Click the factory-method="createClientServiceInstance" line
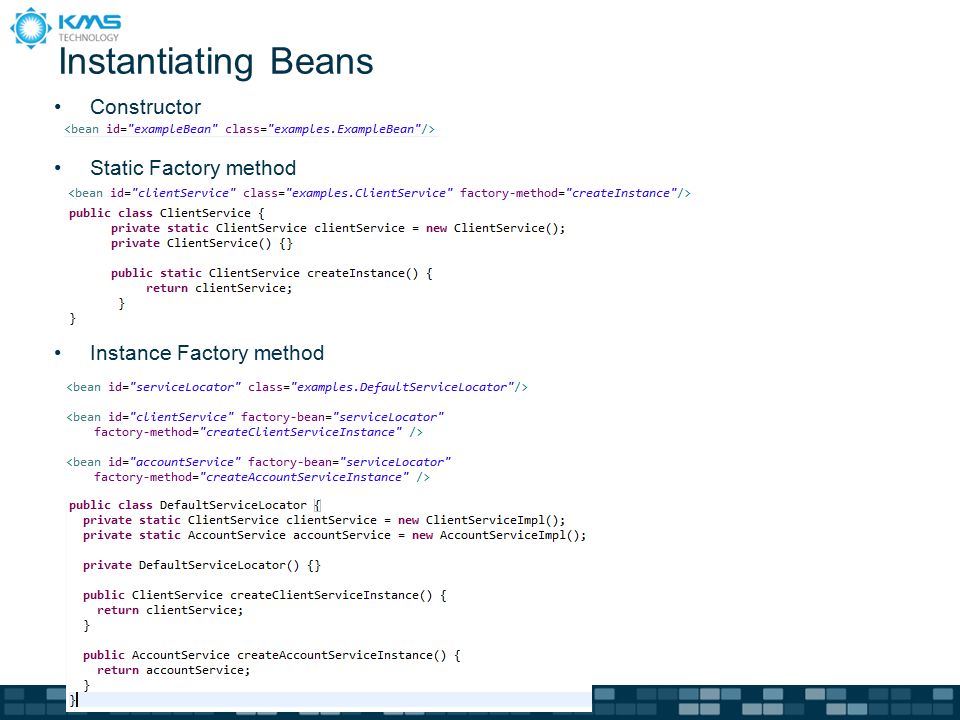This screenshot has height=720, width=960. coord(258,432)
